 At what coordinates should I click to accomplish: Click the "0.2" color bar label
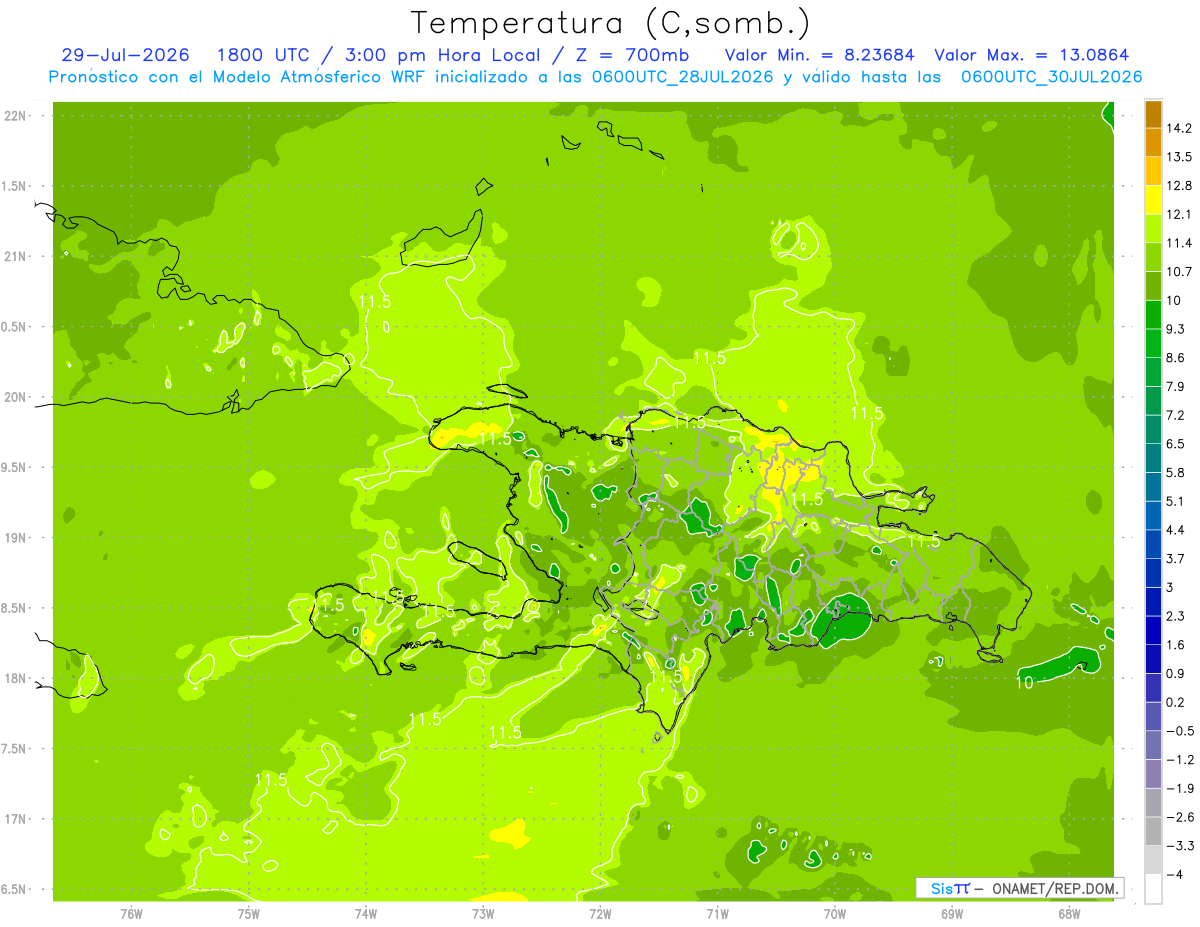click(1176, 702)
